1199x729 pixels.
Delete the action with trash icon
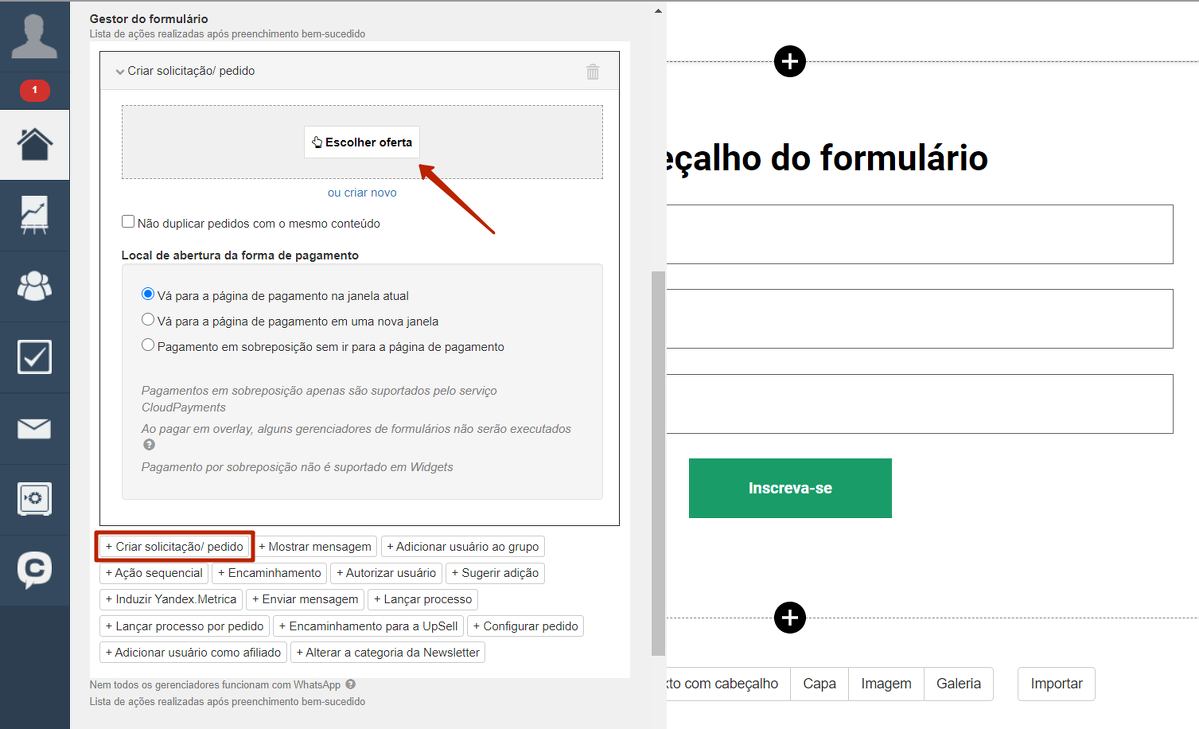tap(593, 72)
